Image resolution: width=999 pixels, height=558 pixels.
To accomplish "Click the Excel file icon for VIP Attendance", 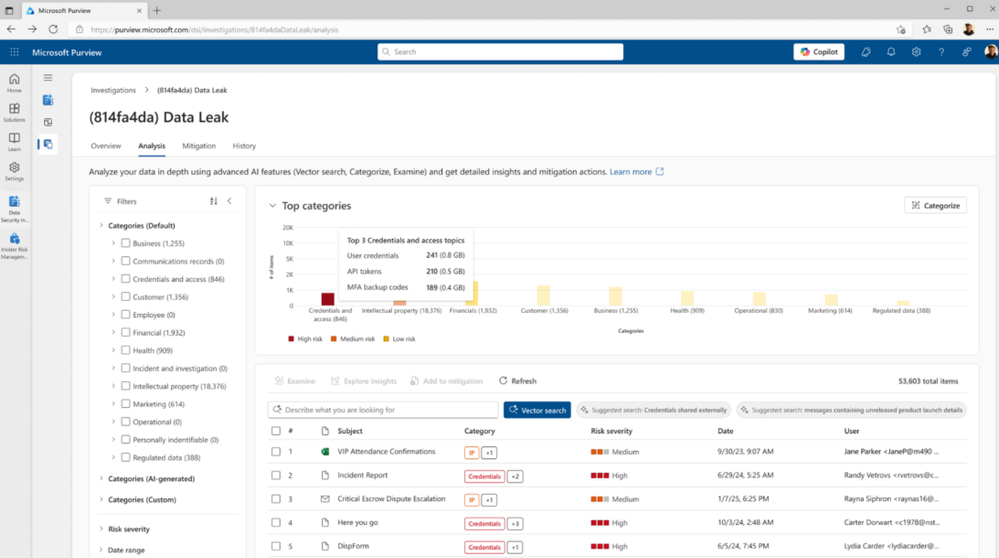I will tap(325, 452).
